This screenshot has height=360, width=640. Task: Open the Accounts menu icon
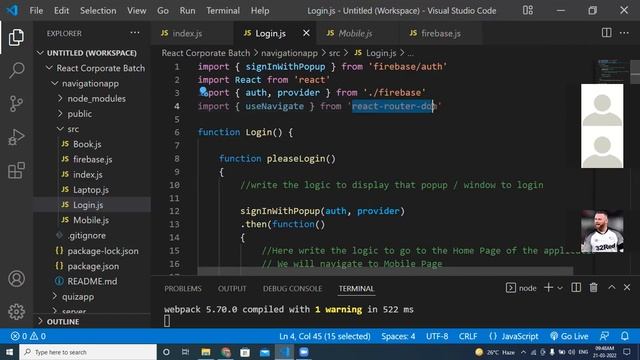(16, 279)
